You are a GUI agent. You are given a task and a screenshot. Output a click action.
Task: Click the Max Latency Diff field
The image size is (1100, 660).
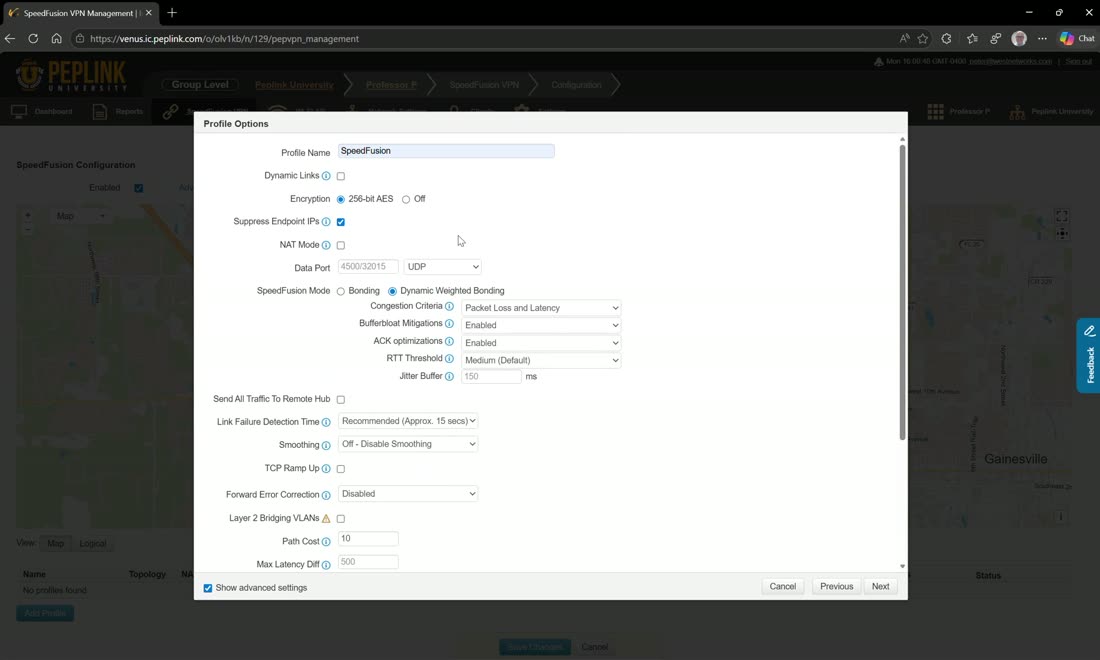[x=368, y=562]
